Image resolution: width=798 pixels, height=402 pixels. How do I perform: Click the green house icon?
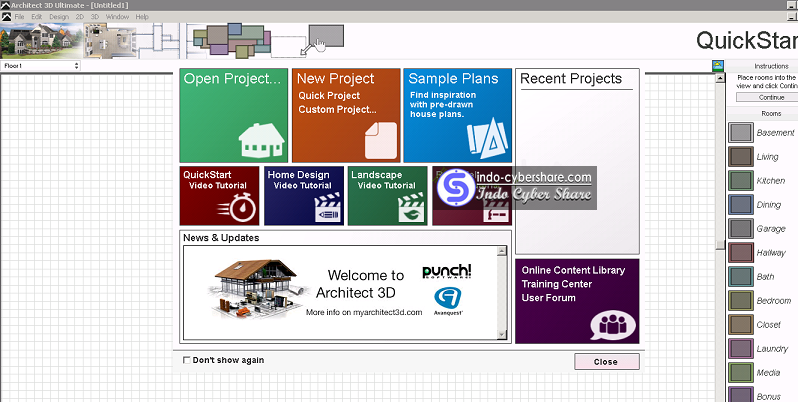click(262, 140)
